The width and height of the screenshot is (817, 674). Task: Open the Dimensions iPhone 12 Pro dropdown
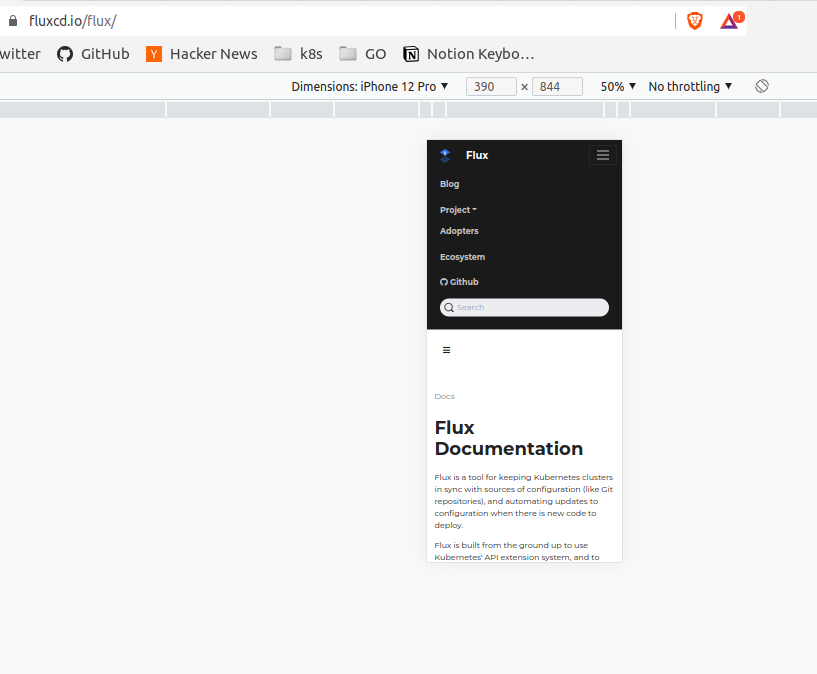coord(369,86)
